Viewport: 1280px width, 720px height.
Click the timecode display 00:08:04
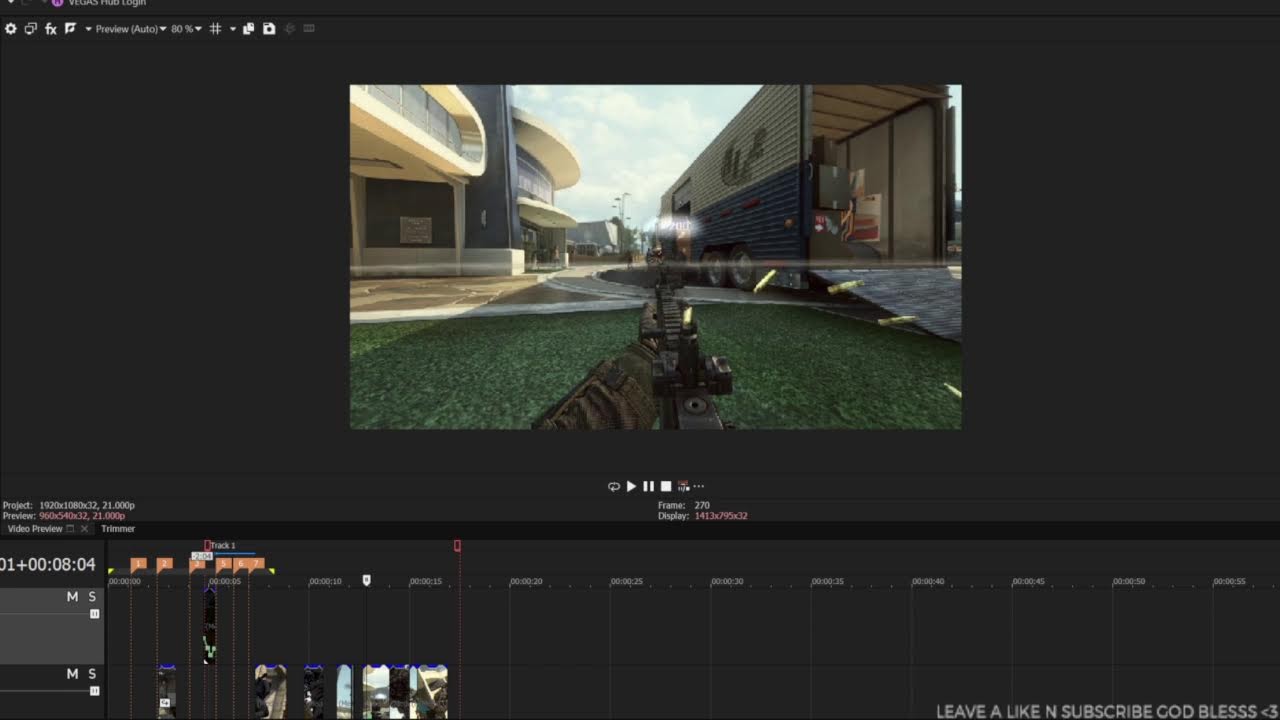[48, 565]
